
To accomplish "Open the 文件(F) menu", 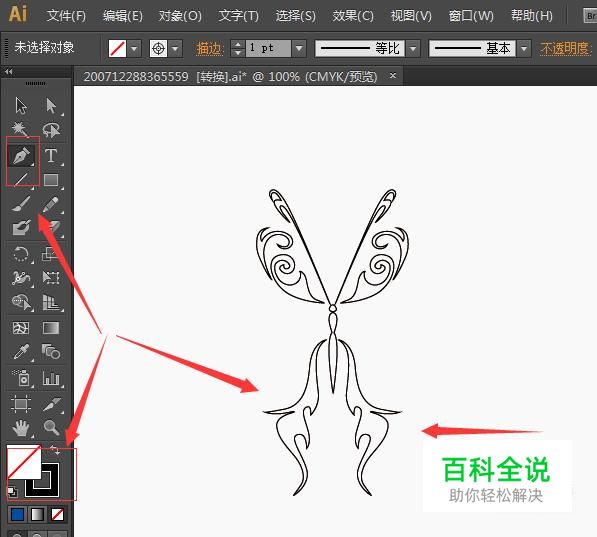I will point(66,16).
